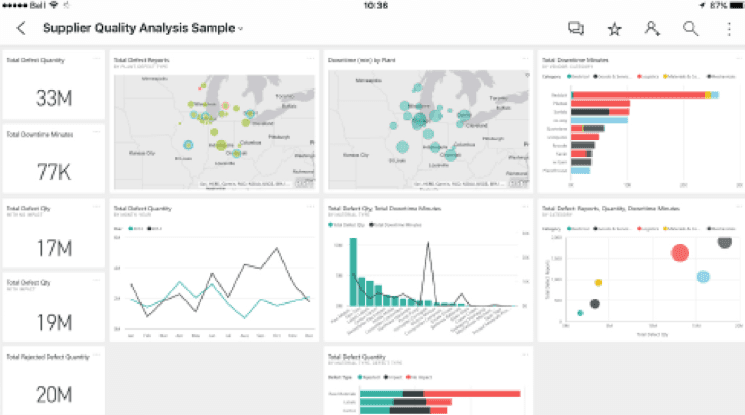Open the 19M Total Defect Qty tile
This screenshot has width=745, height=415.
pyautogui.click(x=54, y=307)
